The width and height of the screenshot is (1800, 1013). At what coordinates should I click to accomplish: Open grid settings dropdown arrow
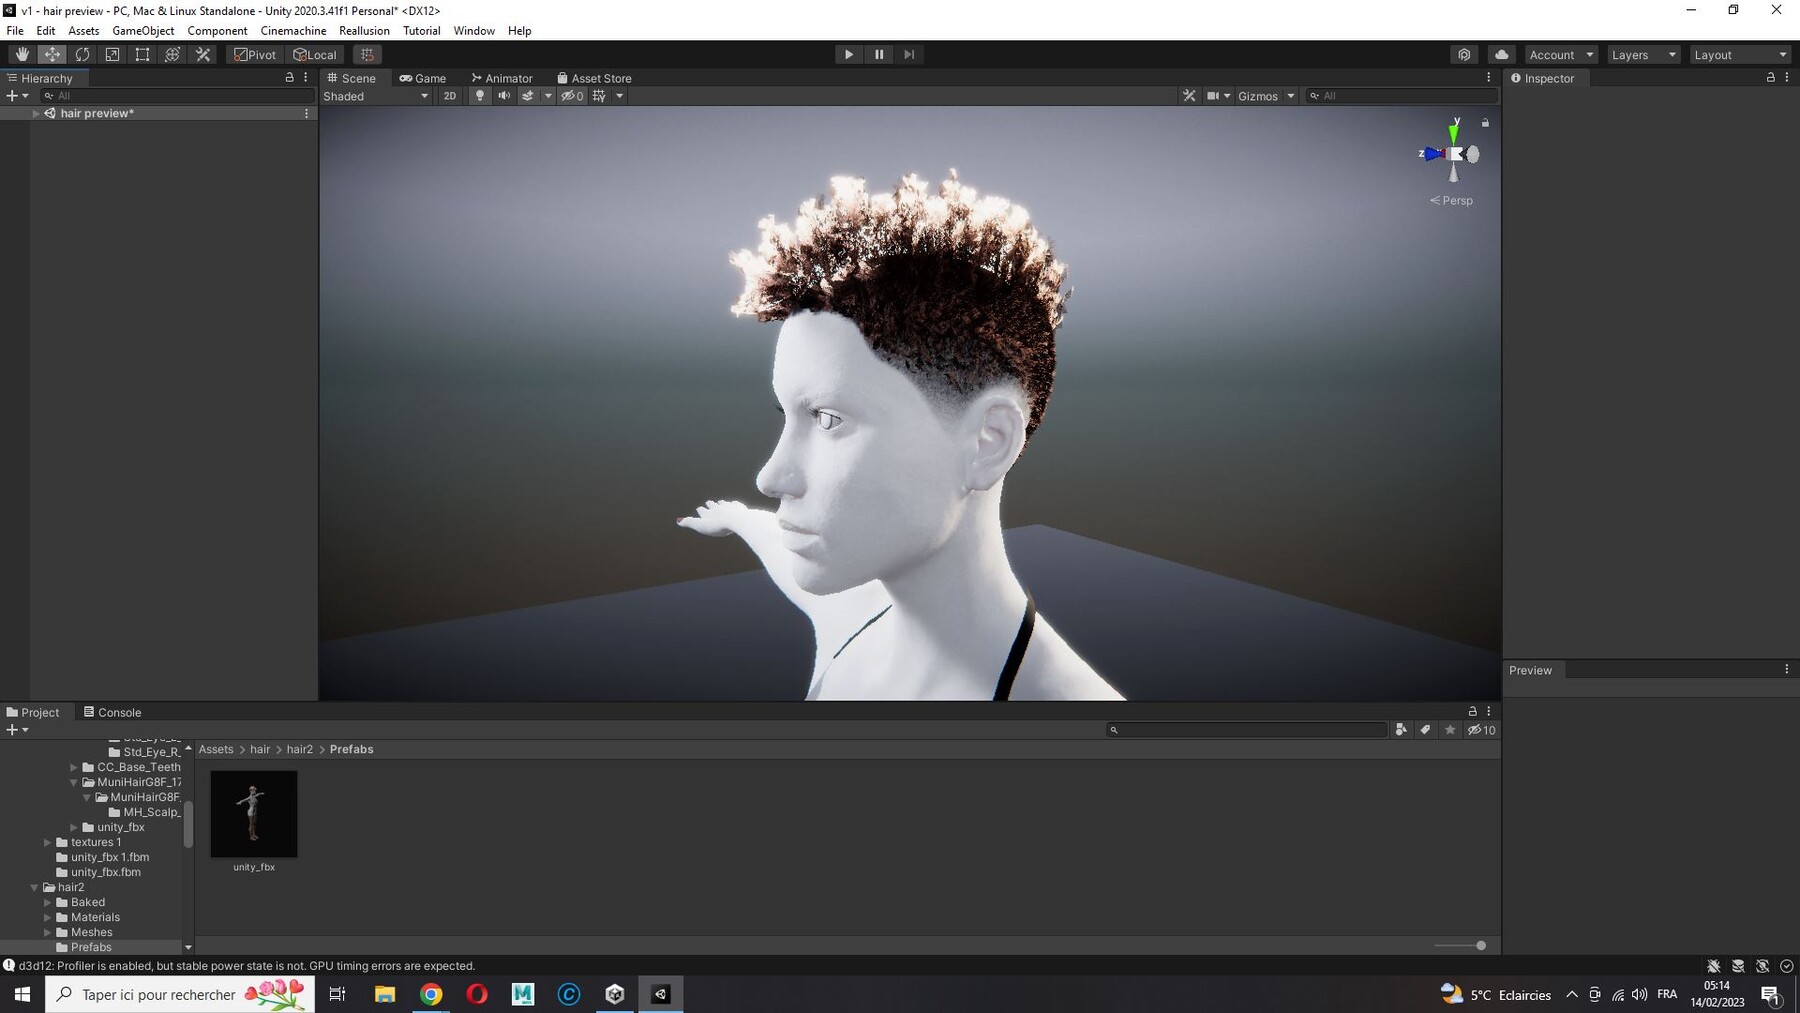[620, 96]
